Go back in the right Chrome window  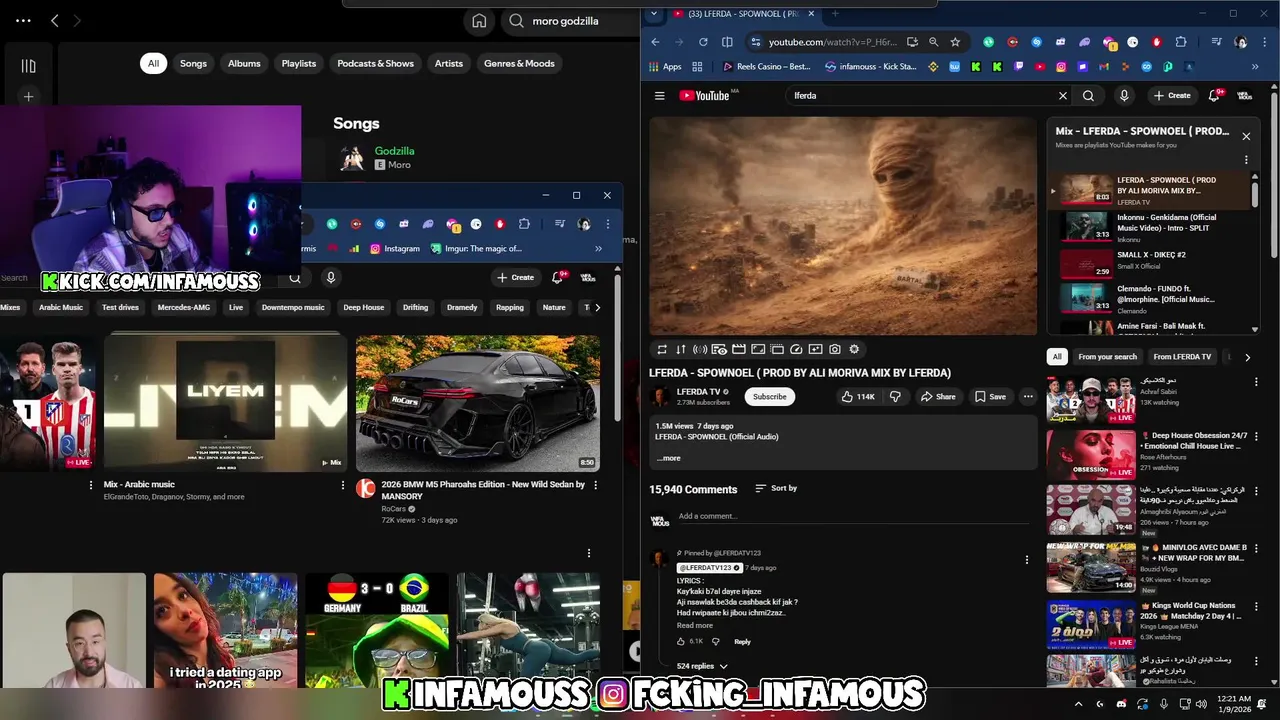pyautogui.click(x=655, y=42)
